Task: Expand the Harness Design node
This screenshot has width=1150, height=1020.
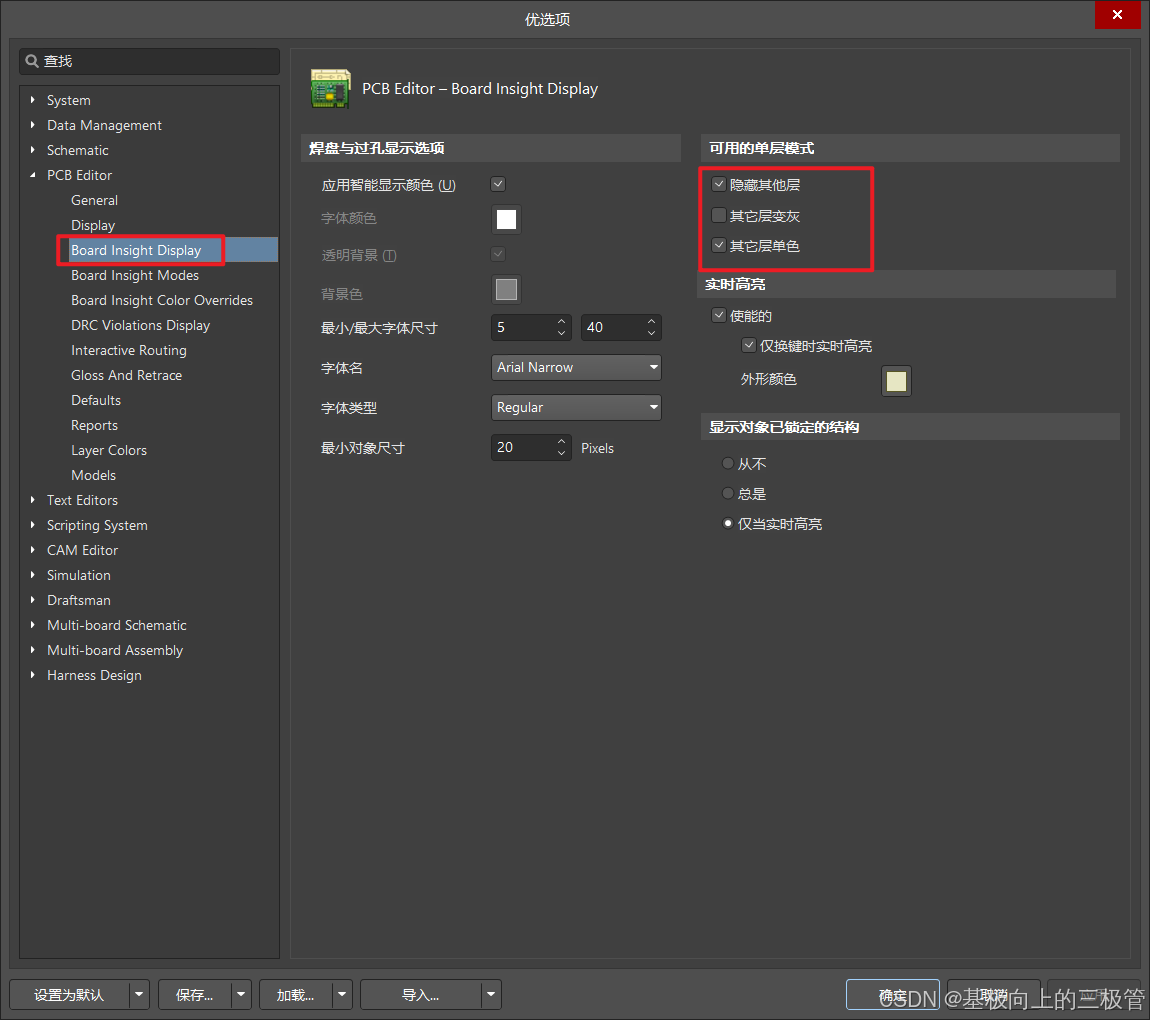Action: pyautogui.click(x=32, y=674)
